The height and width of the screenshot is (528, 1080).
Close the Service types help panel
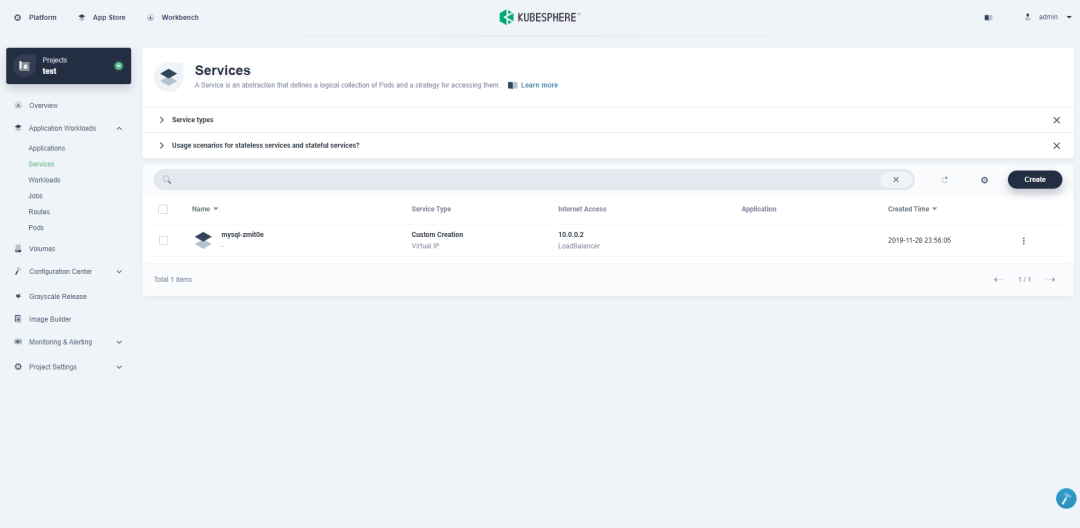[x=1057, y=120]
